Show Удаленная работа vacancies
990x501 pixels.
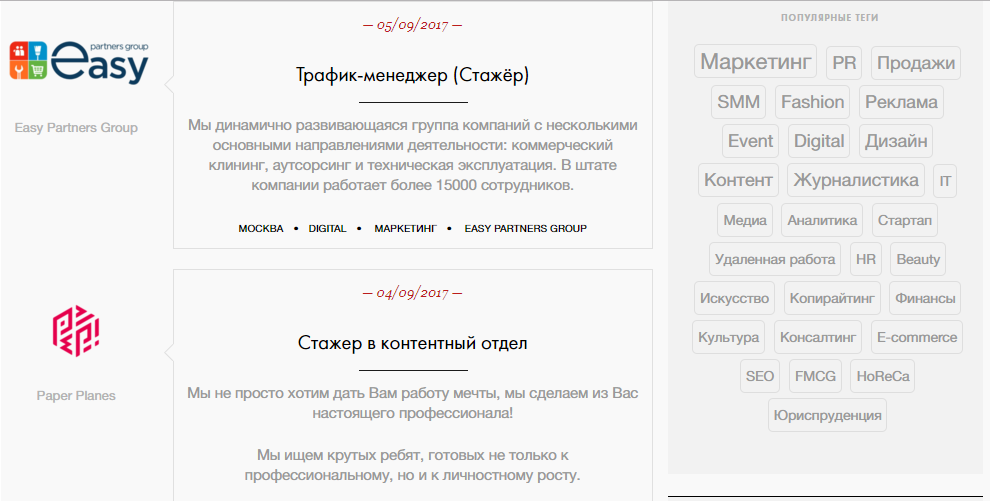point(775,259)
